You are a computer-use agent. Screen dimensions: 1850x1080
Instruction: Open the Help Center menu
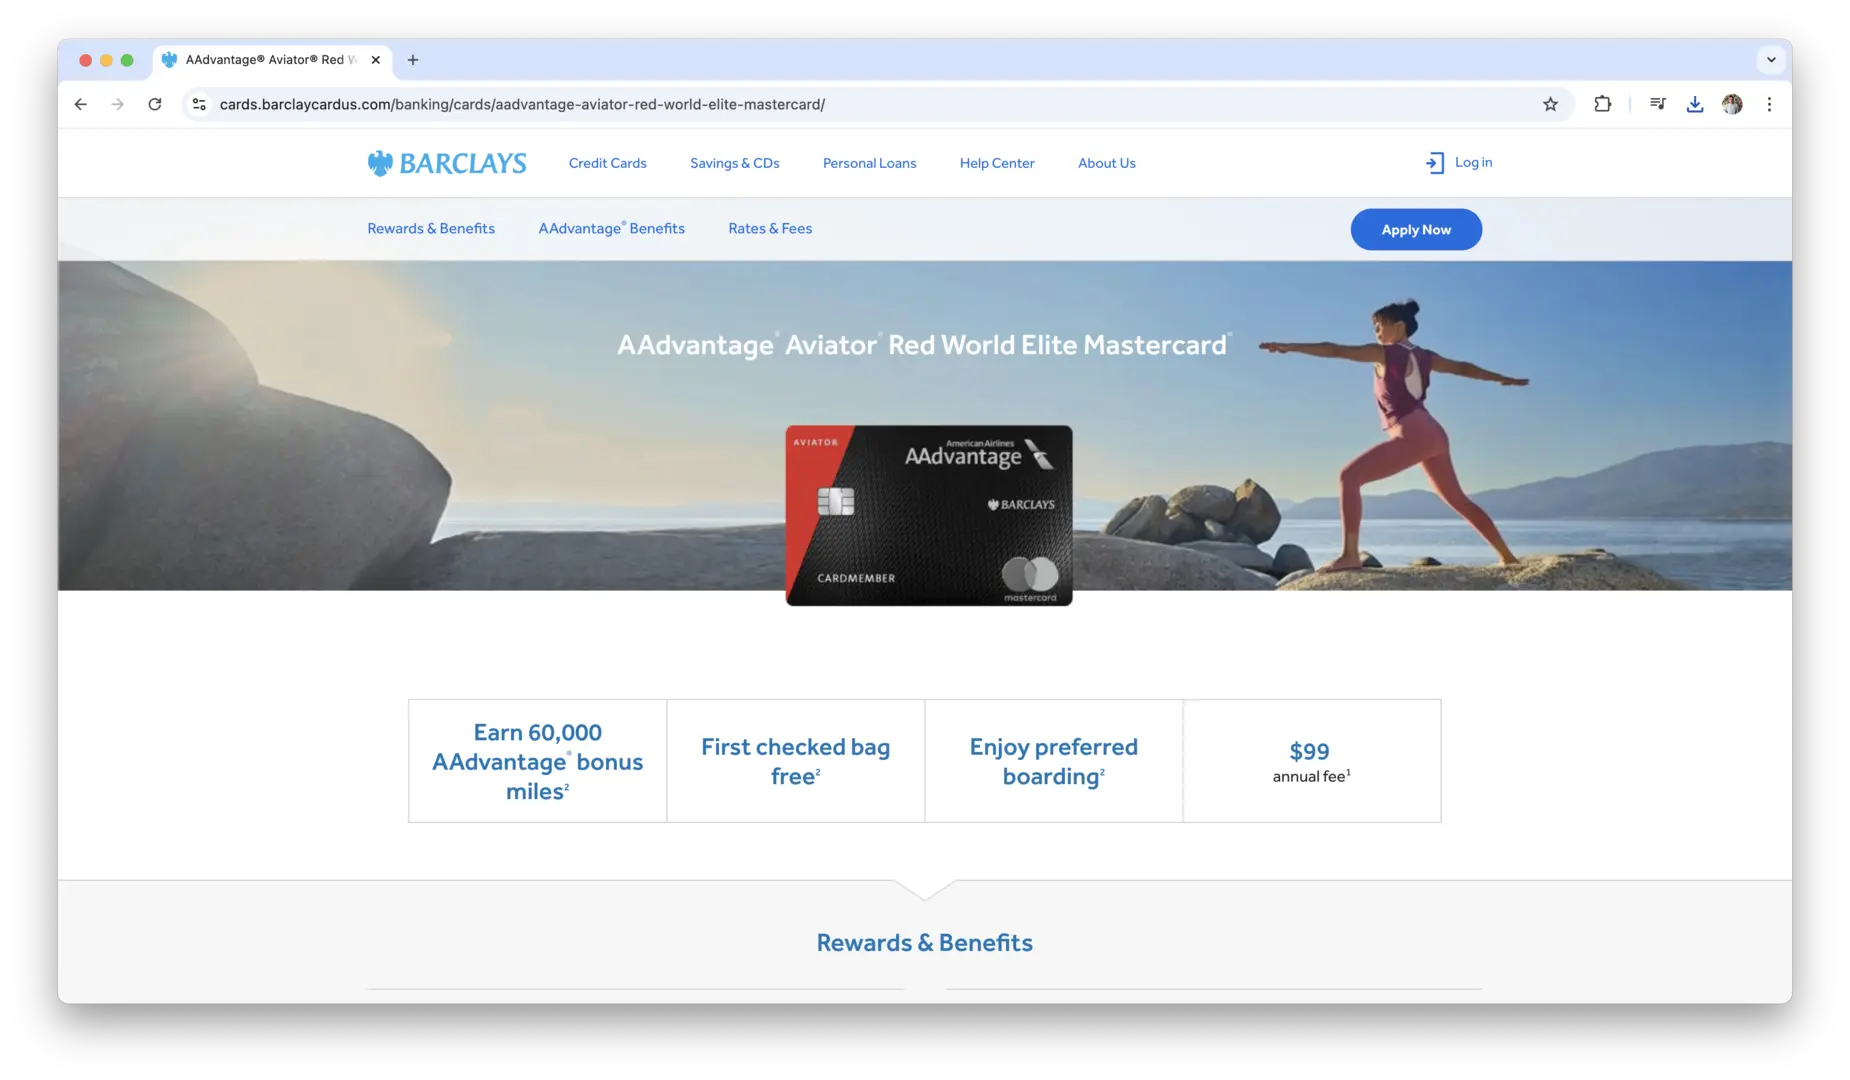pyautogui.click(x=997, y=163)
